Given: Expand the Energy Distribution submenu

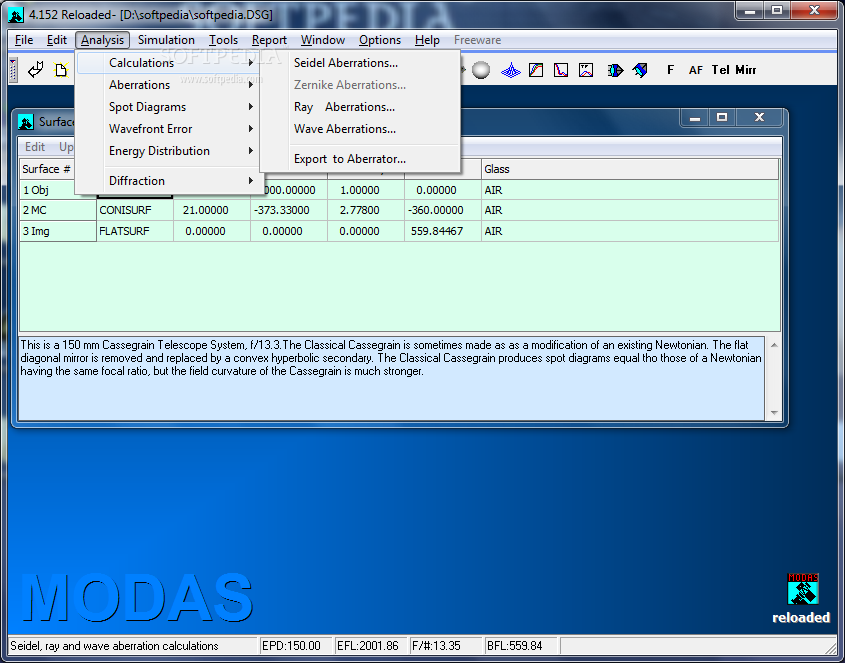Looking at the screenshot, I should [x=168, y=151].
